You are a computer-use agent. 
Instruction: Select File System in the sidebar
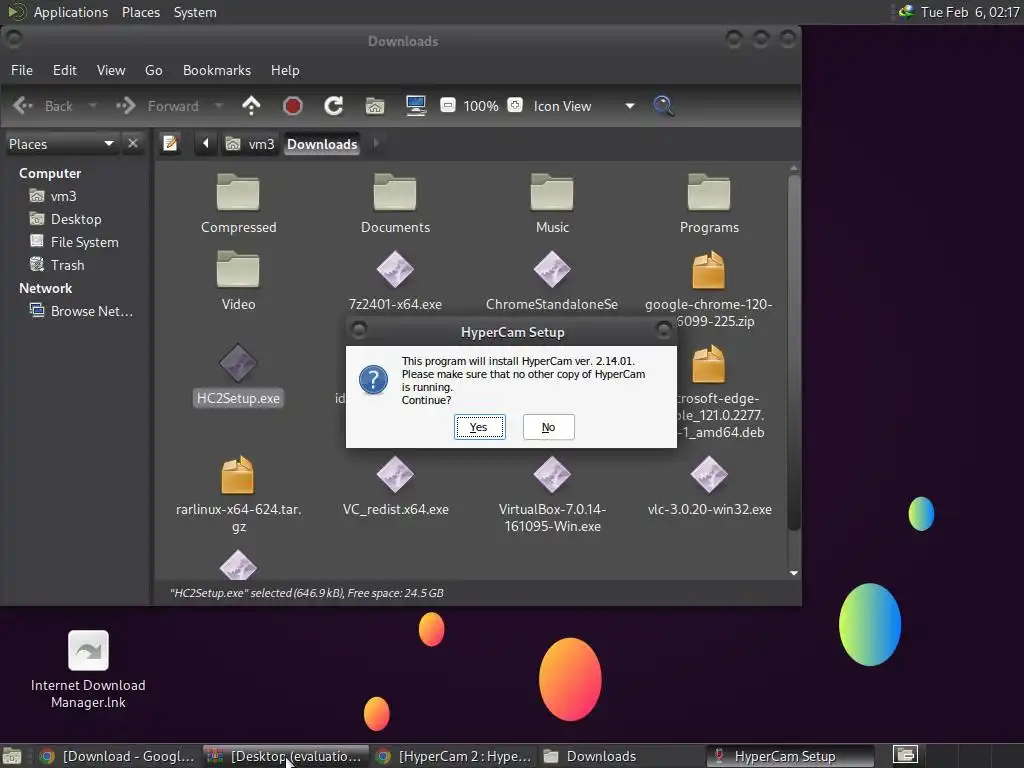point(74,242)
